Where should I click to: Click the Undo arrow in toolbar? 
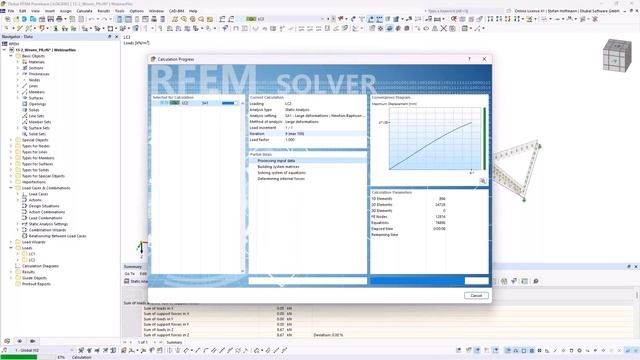91,19
